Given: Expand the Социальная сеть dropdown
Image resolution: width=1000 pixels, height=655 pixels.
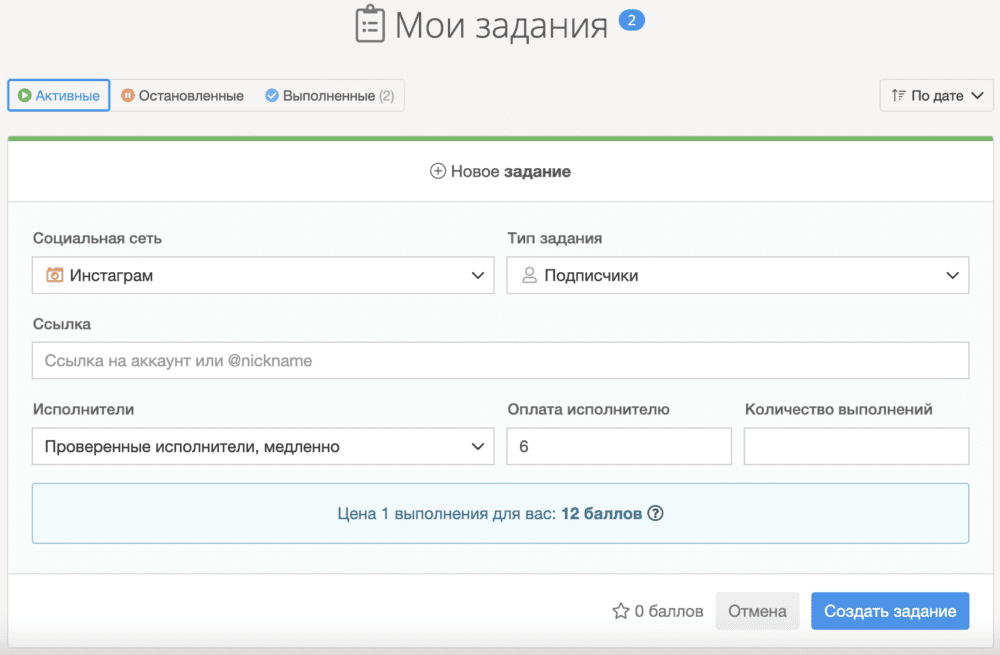Looking at the screenshot, I should [263, 276].
